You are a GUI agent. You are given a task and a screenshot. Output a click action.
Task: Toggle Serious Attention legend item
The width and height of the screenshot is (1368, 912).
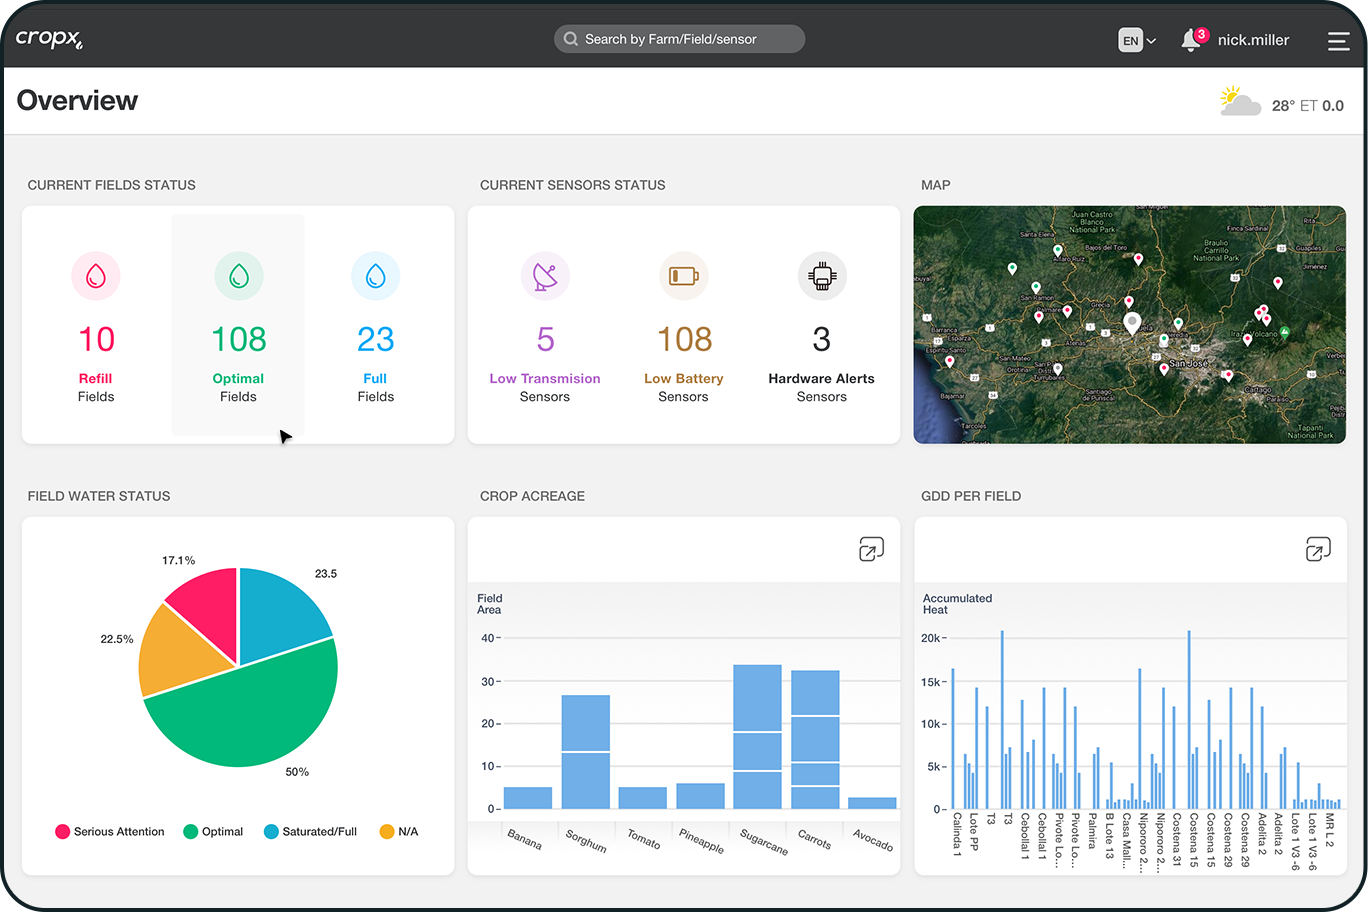click(x=110, y=832)
